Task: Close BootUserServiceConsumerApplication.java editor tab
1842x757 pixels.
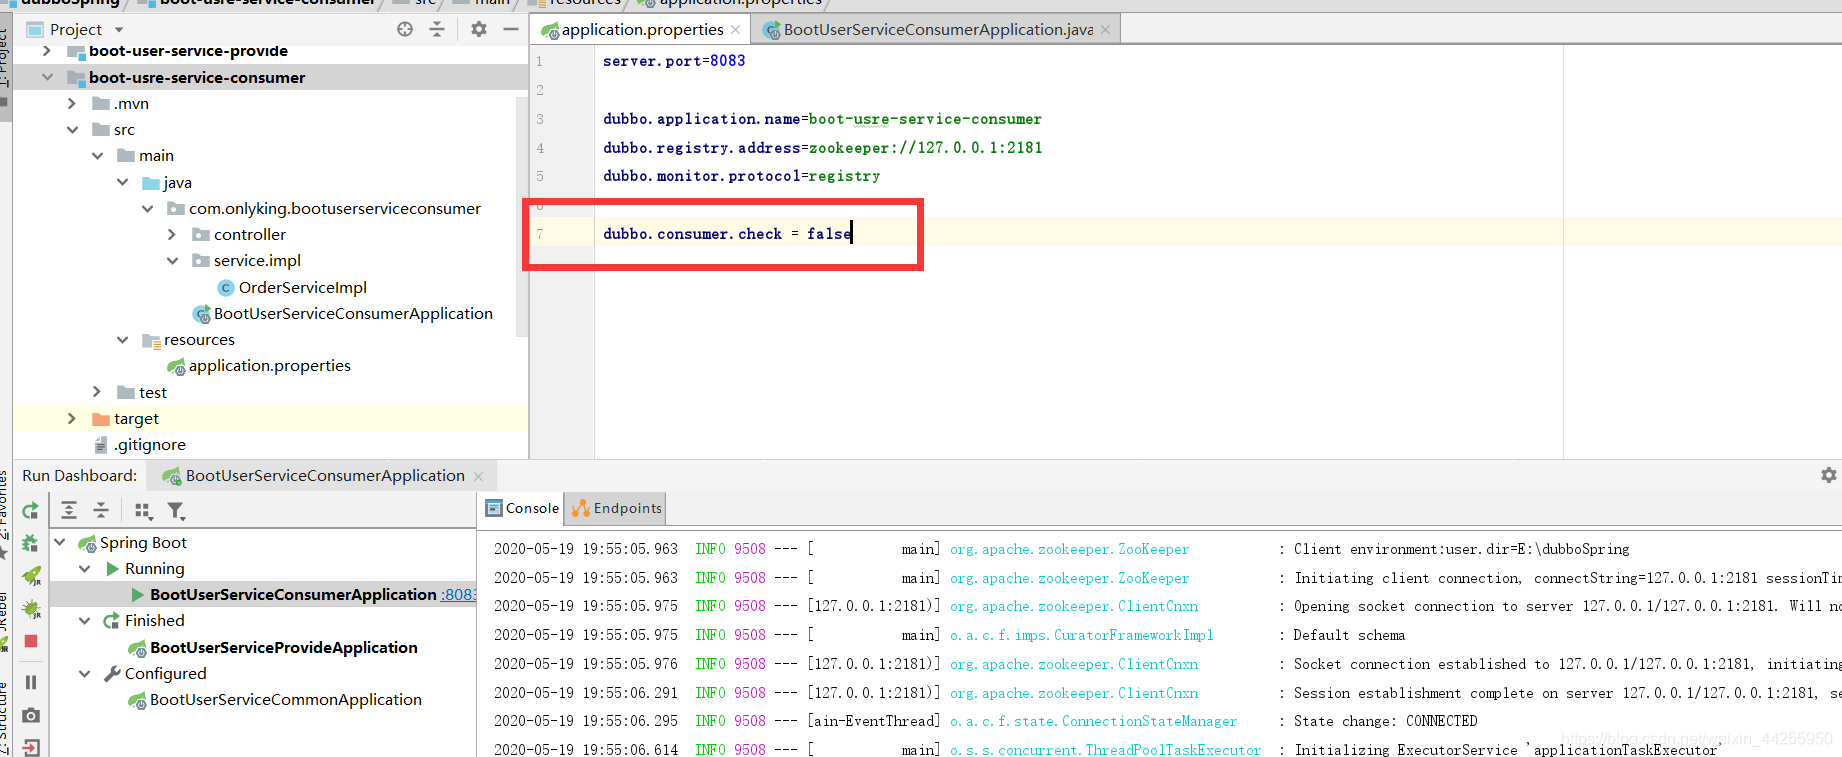Action: [x=1105, y=30]
